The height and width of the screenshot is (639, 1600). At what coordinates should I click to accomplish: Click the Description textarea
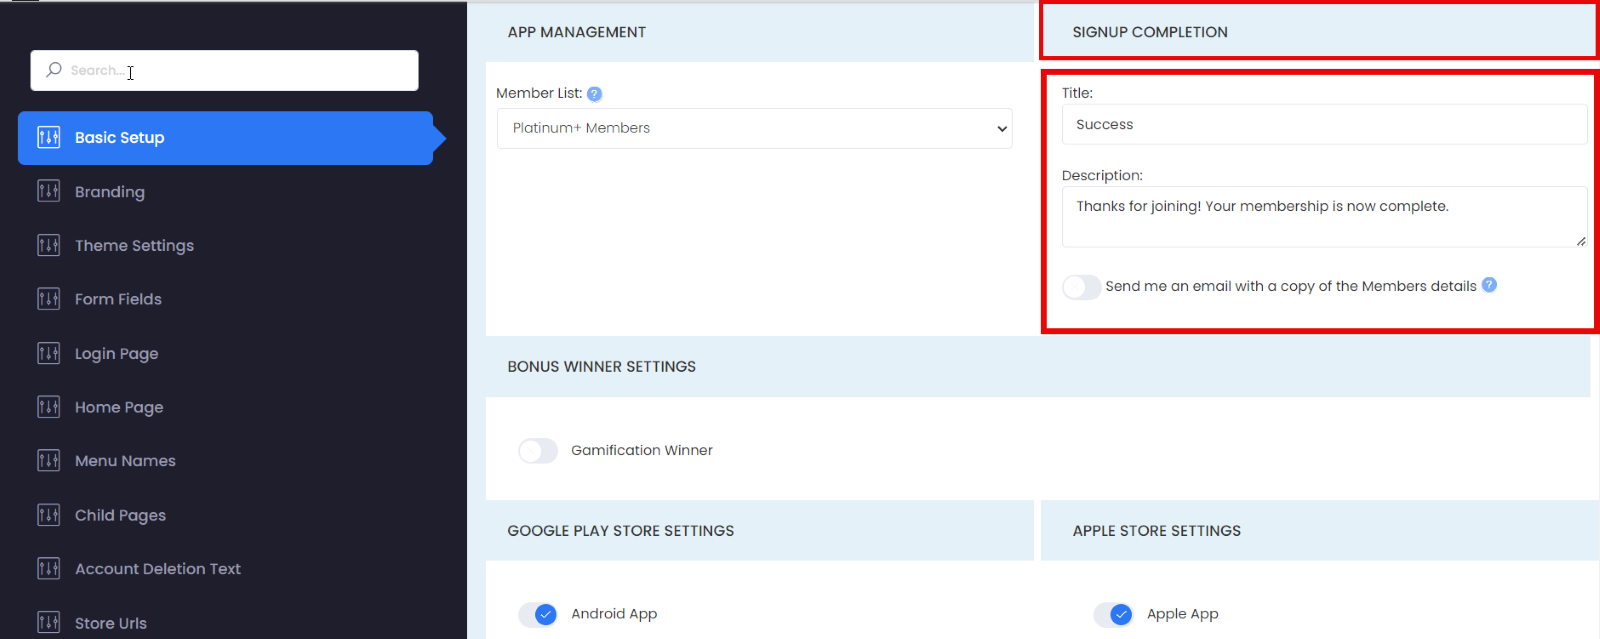(1324, 216)
